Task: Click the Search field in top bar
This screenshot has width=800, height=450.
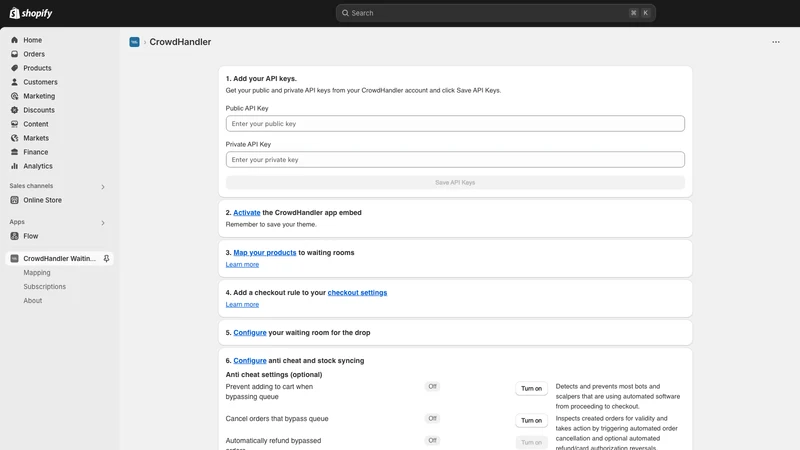Action: coord(495,13)
